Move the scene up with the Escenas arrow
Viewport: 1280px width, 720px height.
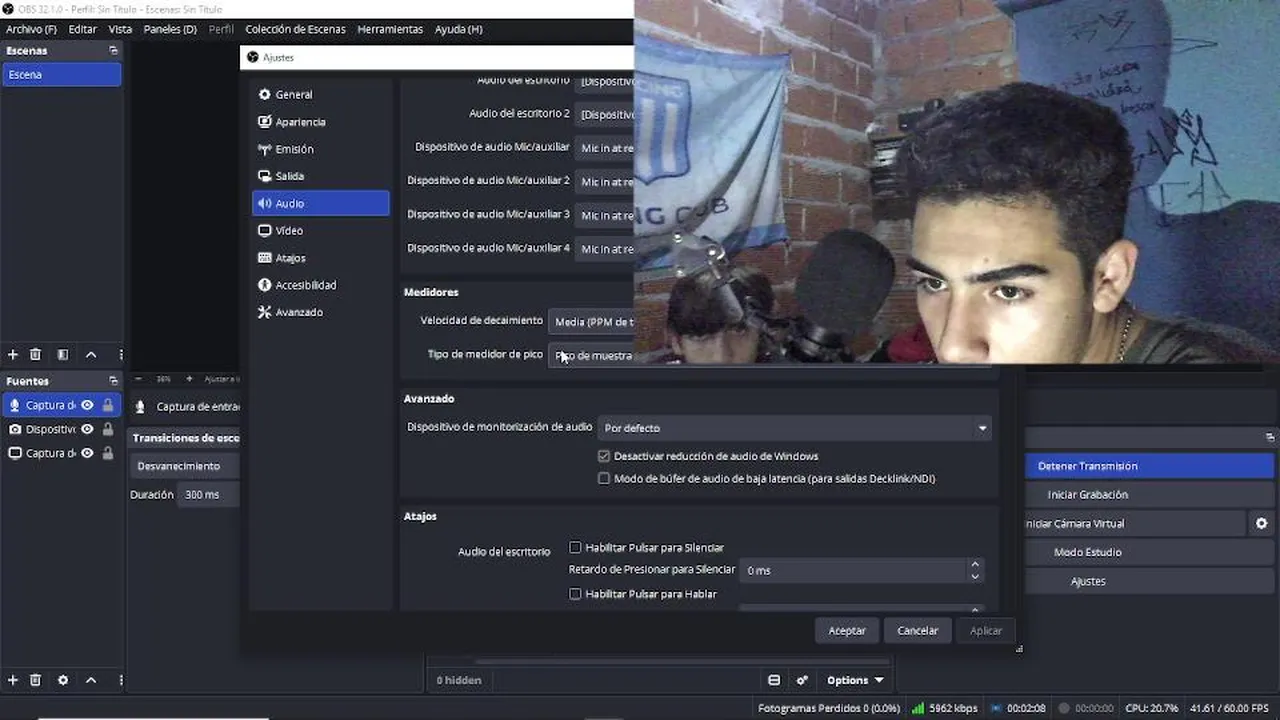click(x=91, y=355)
